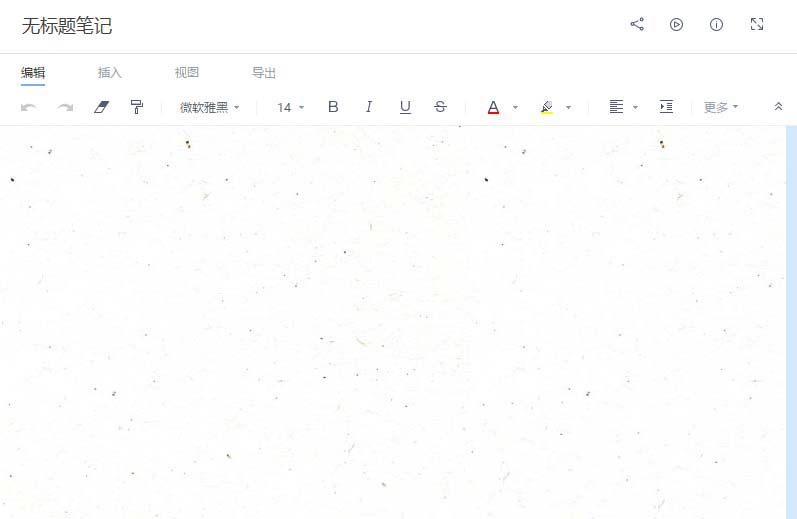
Task: Open highlight color dropdown arrow
Action: [568, 107]
